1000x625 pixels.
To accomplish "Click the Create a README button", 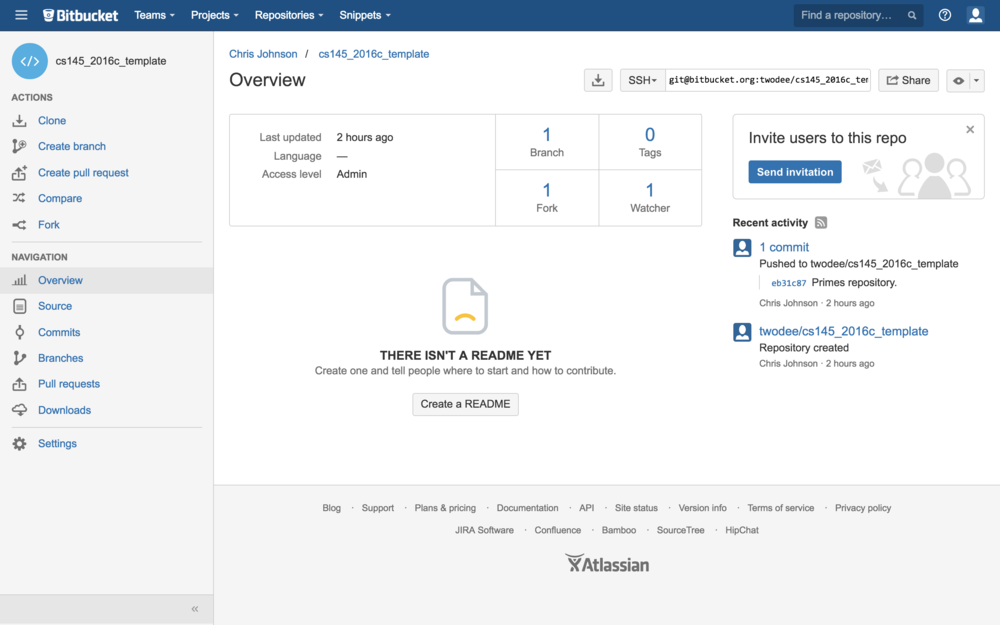I will [x=465, y=404].
